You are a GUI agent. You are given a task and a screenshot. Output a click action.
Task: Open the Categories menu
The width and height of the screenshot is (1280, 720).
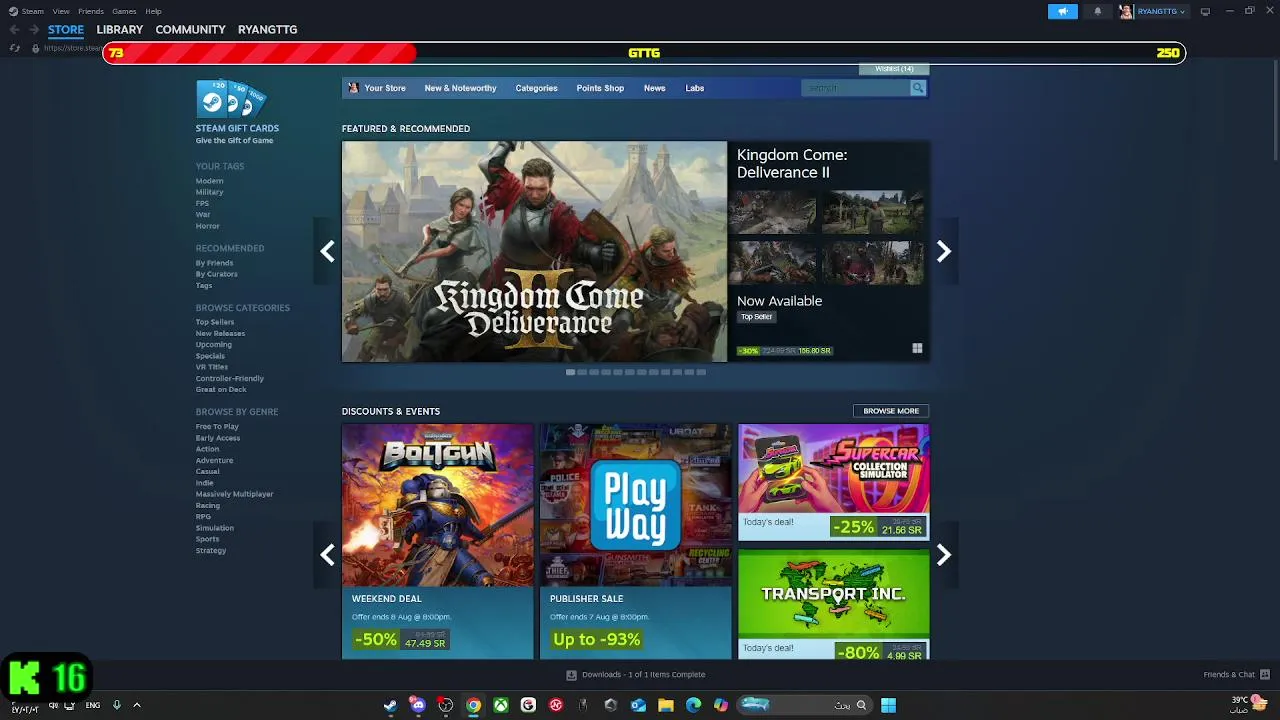[536, 88]
